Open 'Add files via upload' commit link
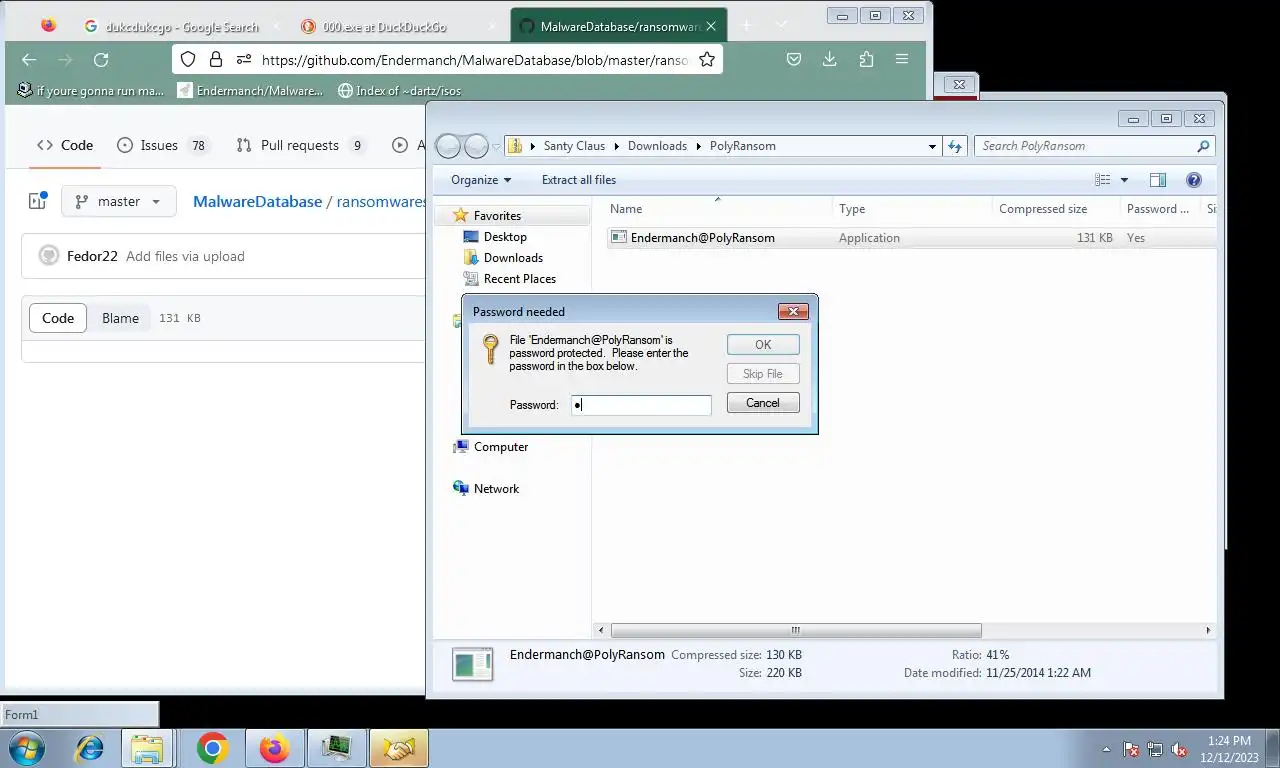This screenshot has width=1280, height=768. 185,256
